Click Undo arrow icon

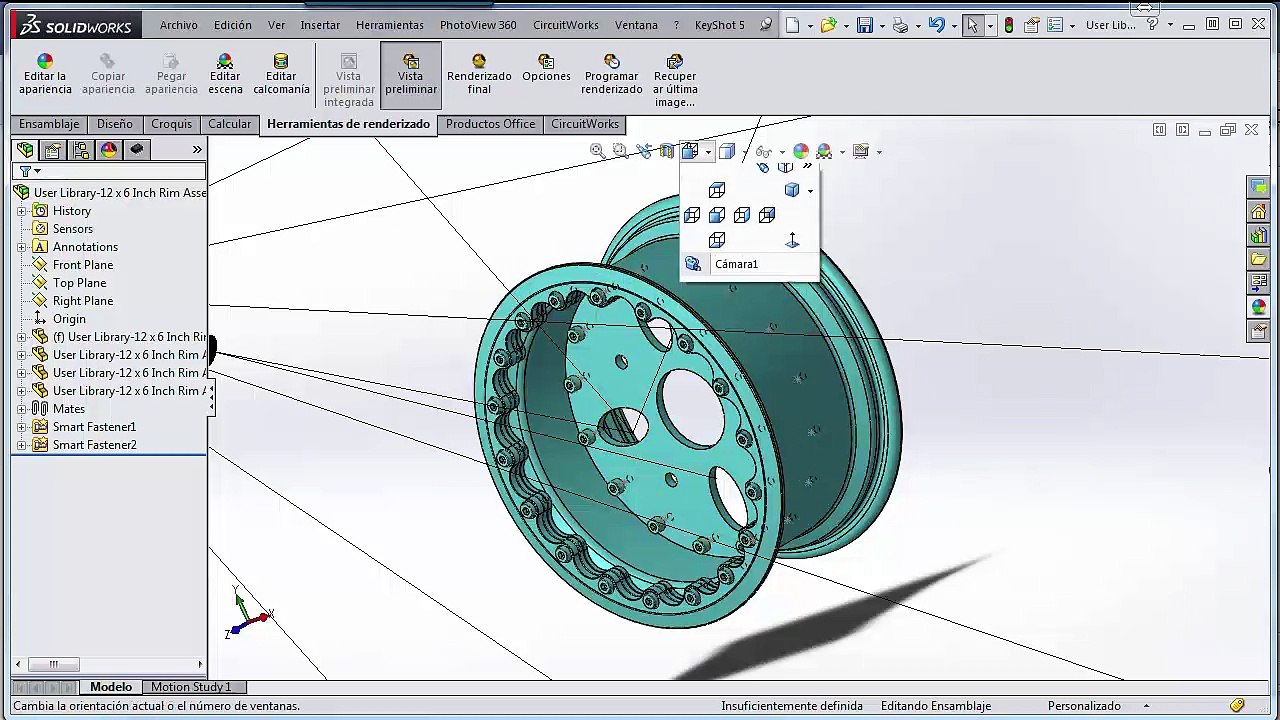point(936,25)
